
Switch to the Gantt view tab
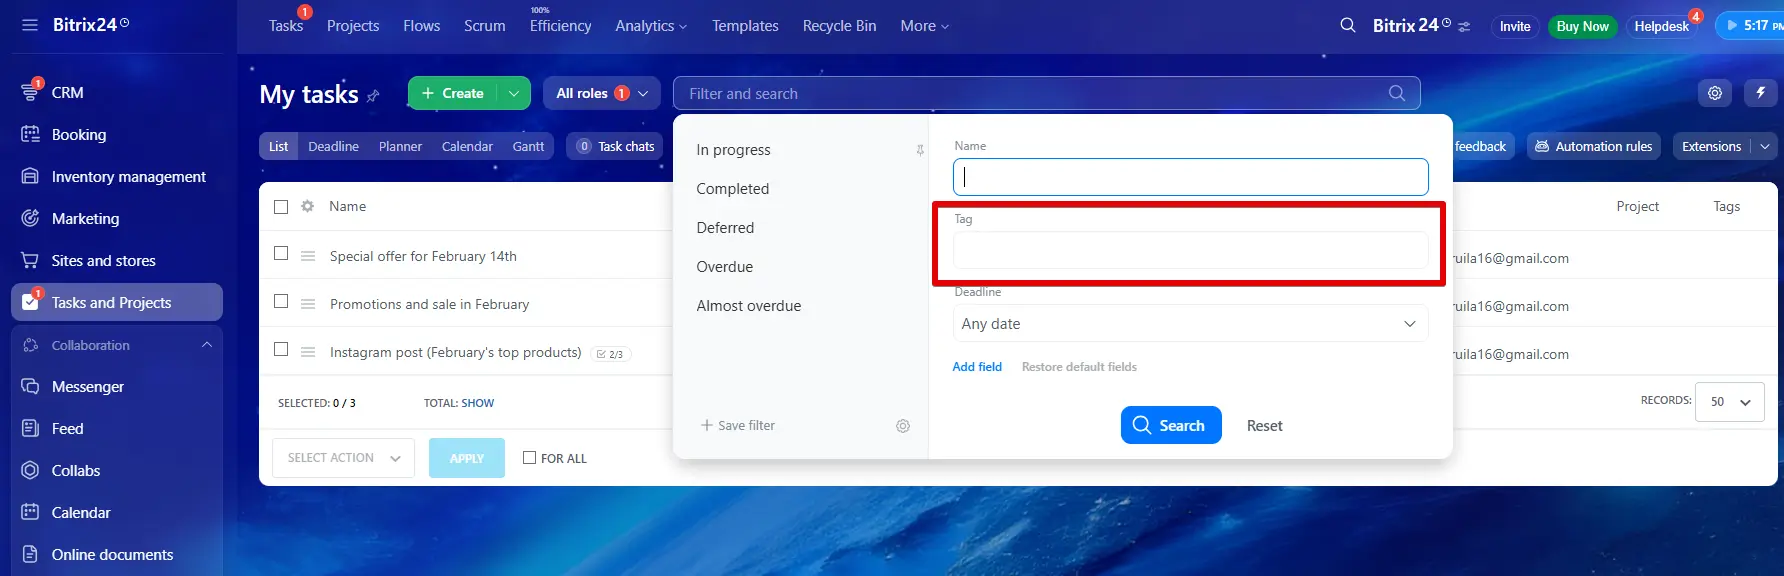(528, 146)
